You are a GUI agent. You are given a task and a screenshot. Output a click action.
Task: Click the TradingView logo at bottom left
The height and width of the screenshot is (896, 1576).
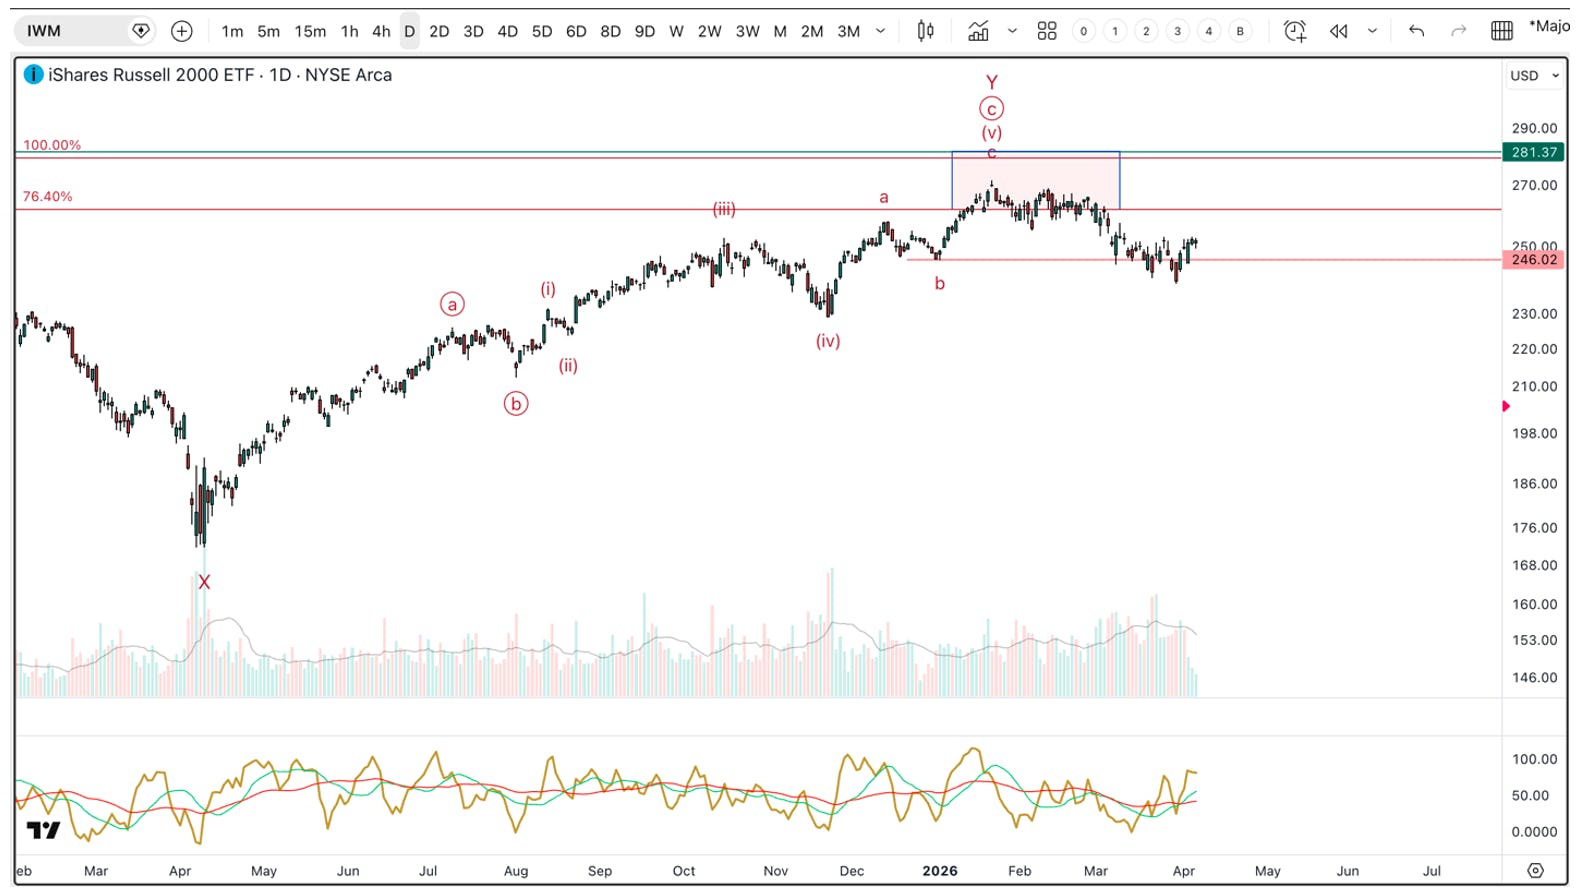[43, 830]
